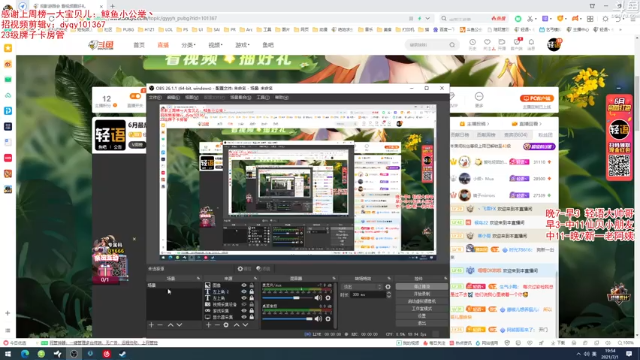Click the orange PC客户端 button
Screen dimensions: 640x360
point(537,98)
